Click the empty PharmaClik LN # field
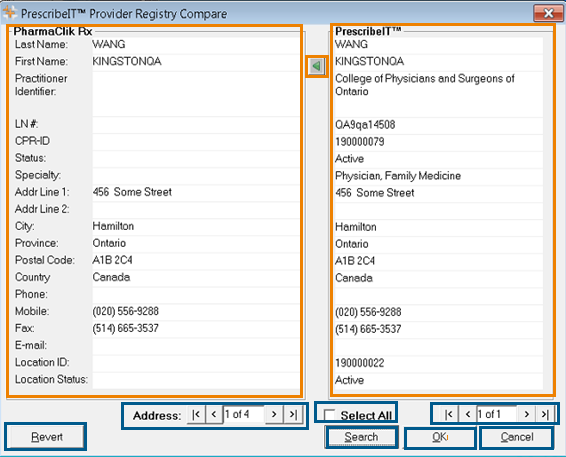This screenshot has width=566, height=457. coord(196,125)
